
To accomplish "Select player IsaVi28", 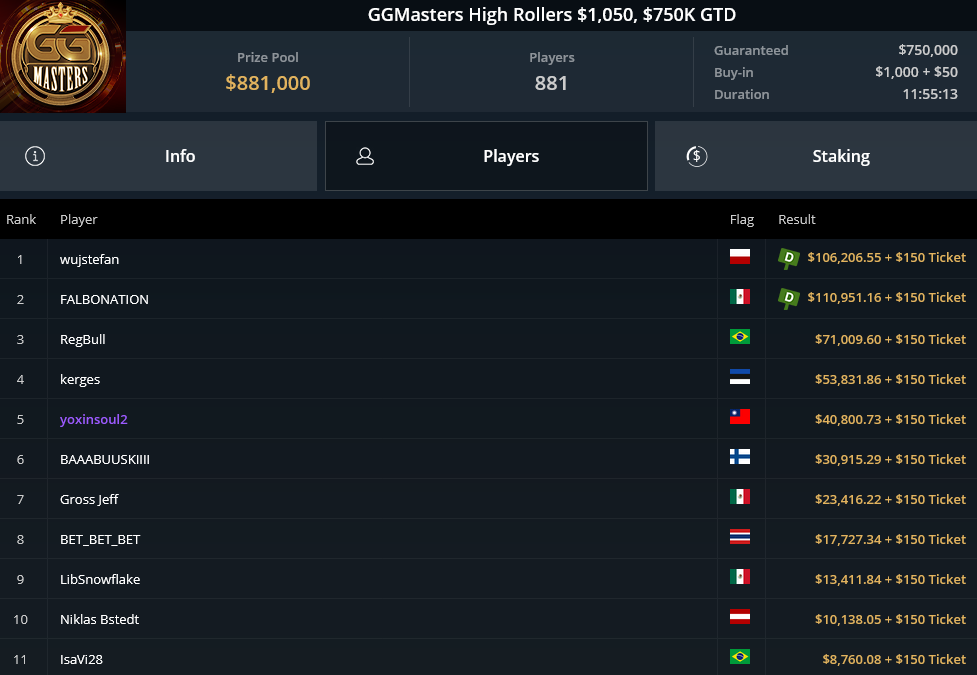I will (x=81, y=659).
